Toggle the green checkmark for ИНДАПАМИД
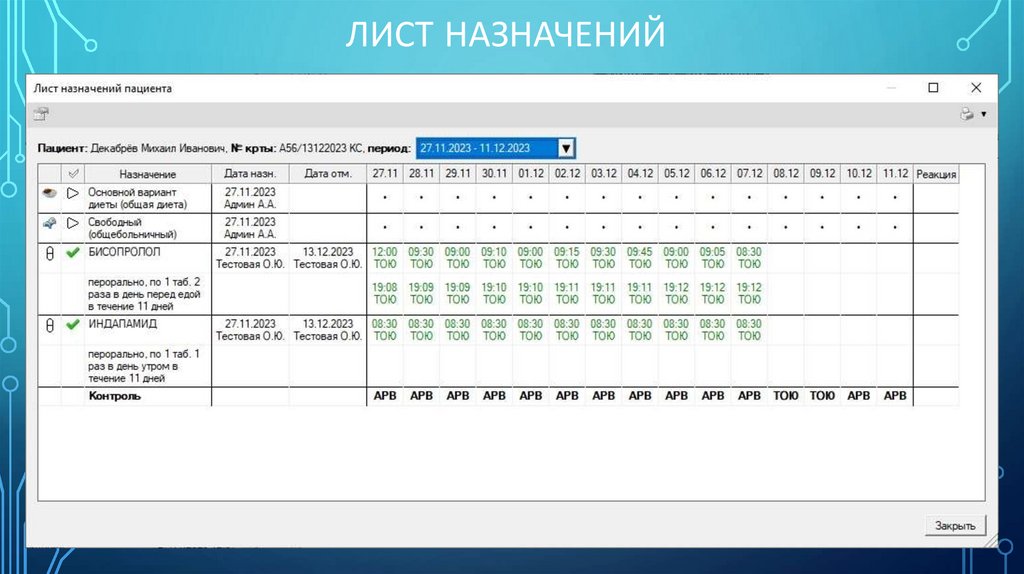Viewport: 1024px width, 574px height. pyautogui.click(x=72, y=324)
